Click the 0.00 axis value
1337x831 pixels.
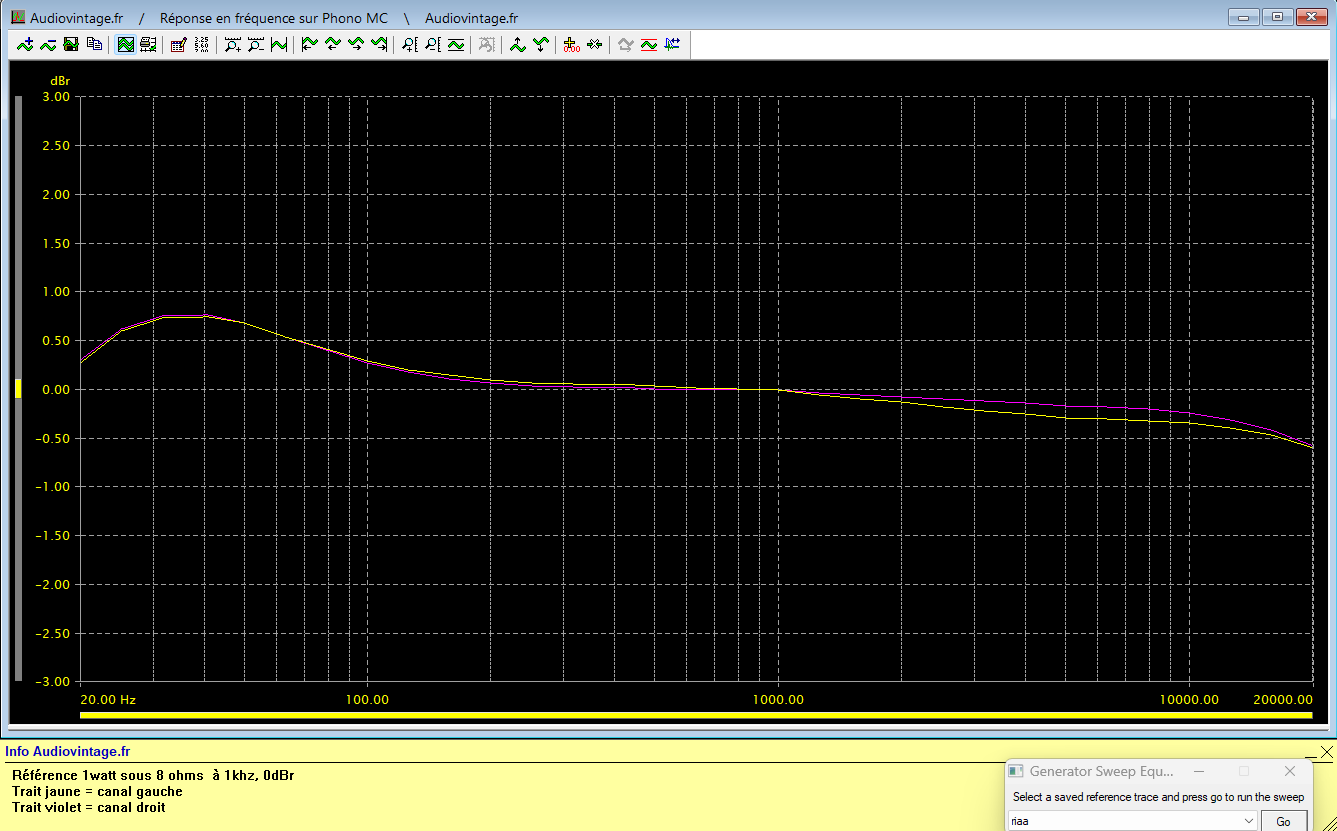(x=56, y=389)
